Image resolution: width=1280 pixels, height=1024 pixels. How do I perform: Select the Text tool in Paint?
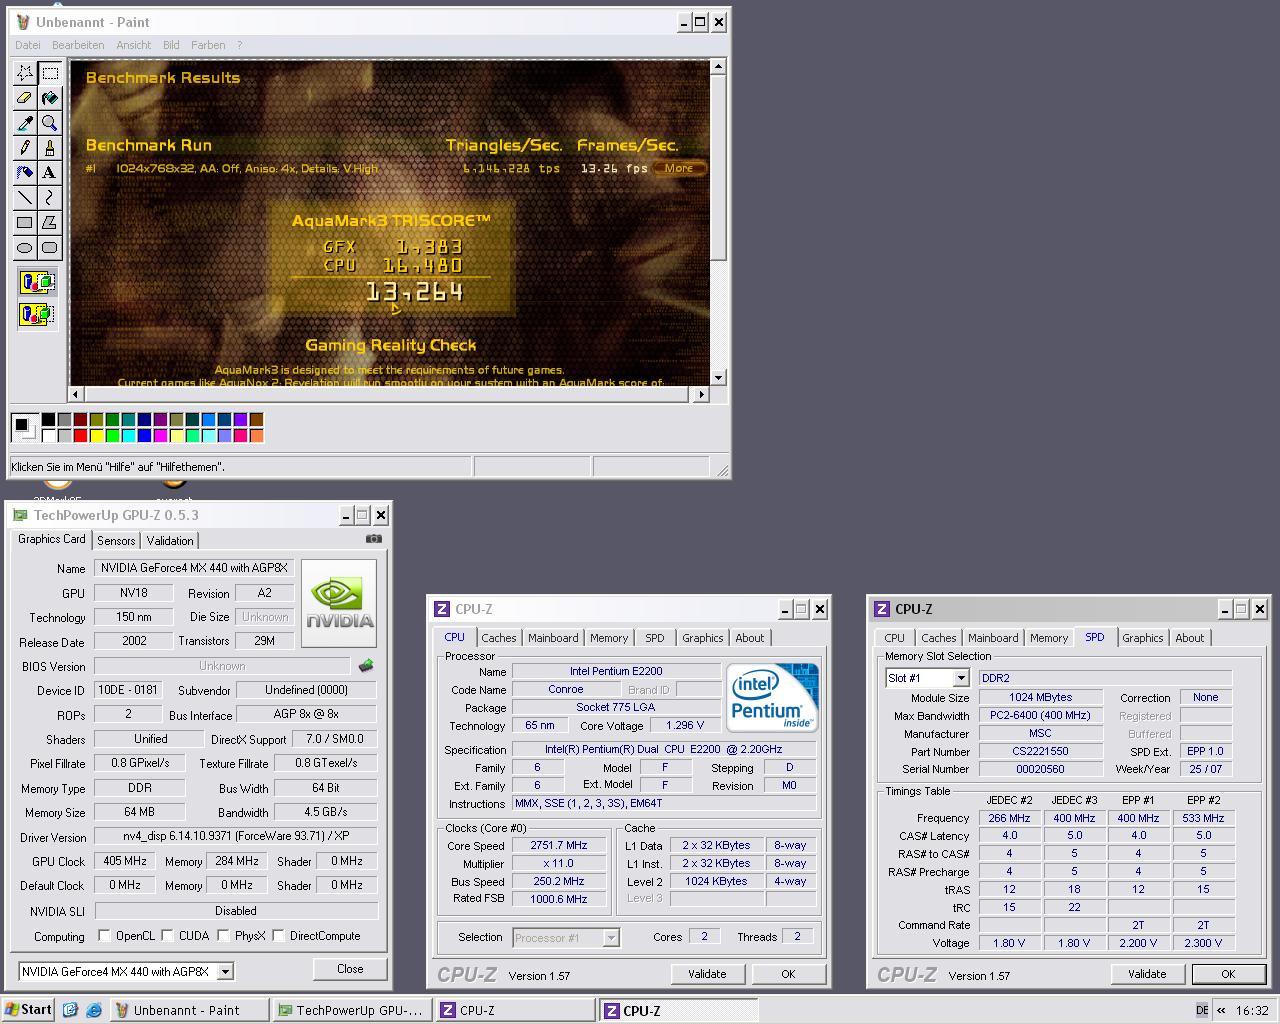tap(49, 173)
